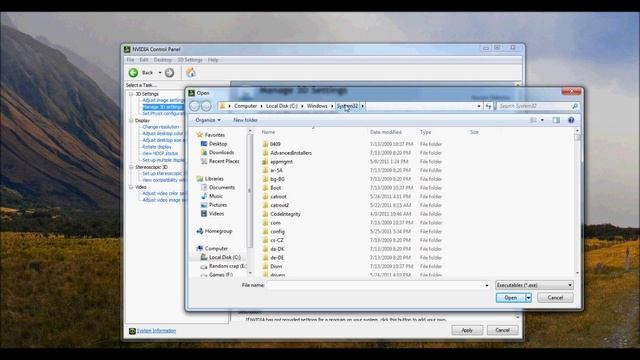
Task: Cancel the Open dialog
Action: (x=555, y=298)
